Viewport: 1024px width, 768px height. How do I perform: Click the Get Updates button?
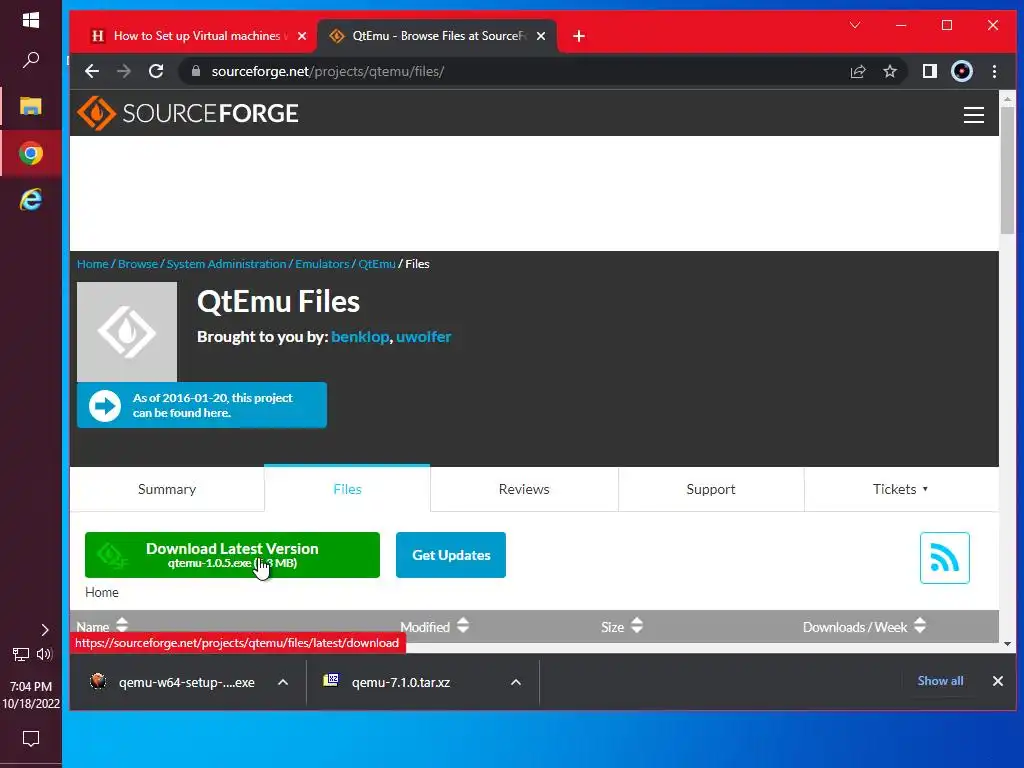point(451,555)
